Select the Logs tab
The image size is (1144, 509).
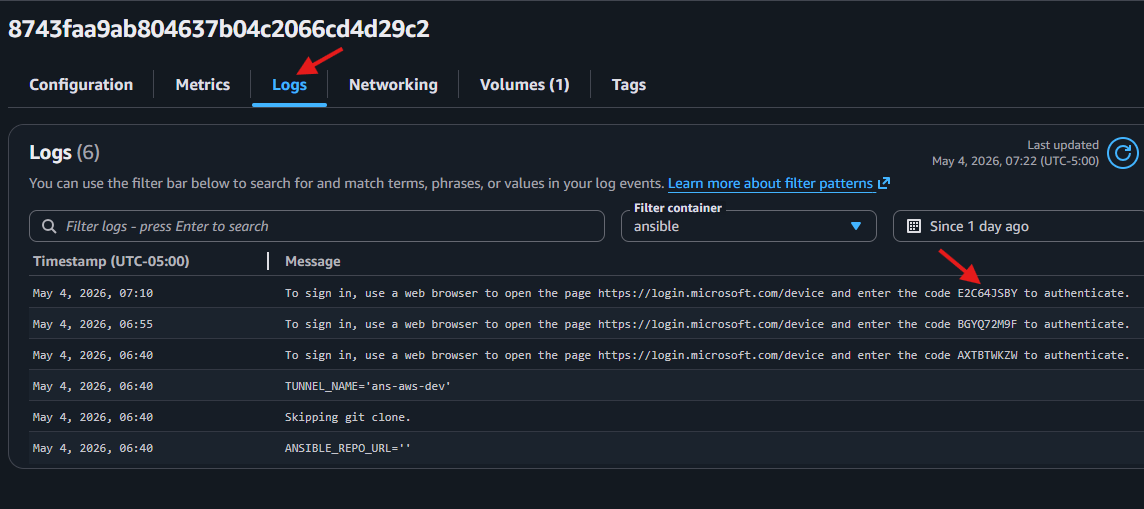pyautogui.click(x=290, y=85)
